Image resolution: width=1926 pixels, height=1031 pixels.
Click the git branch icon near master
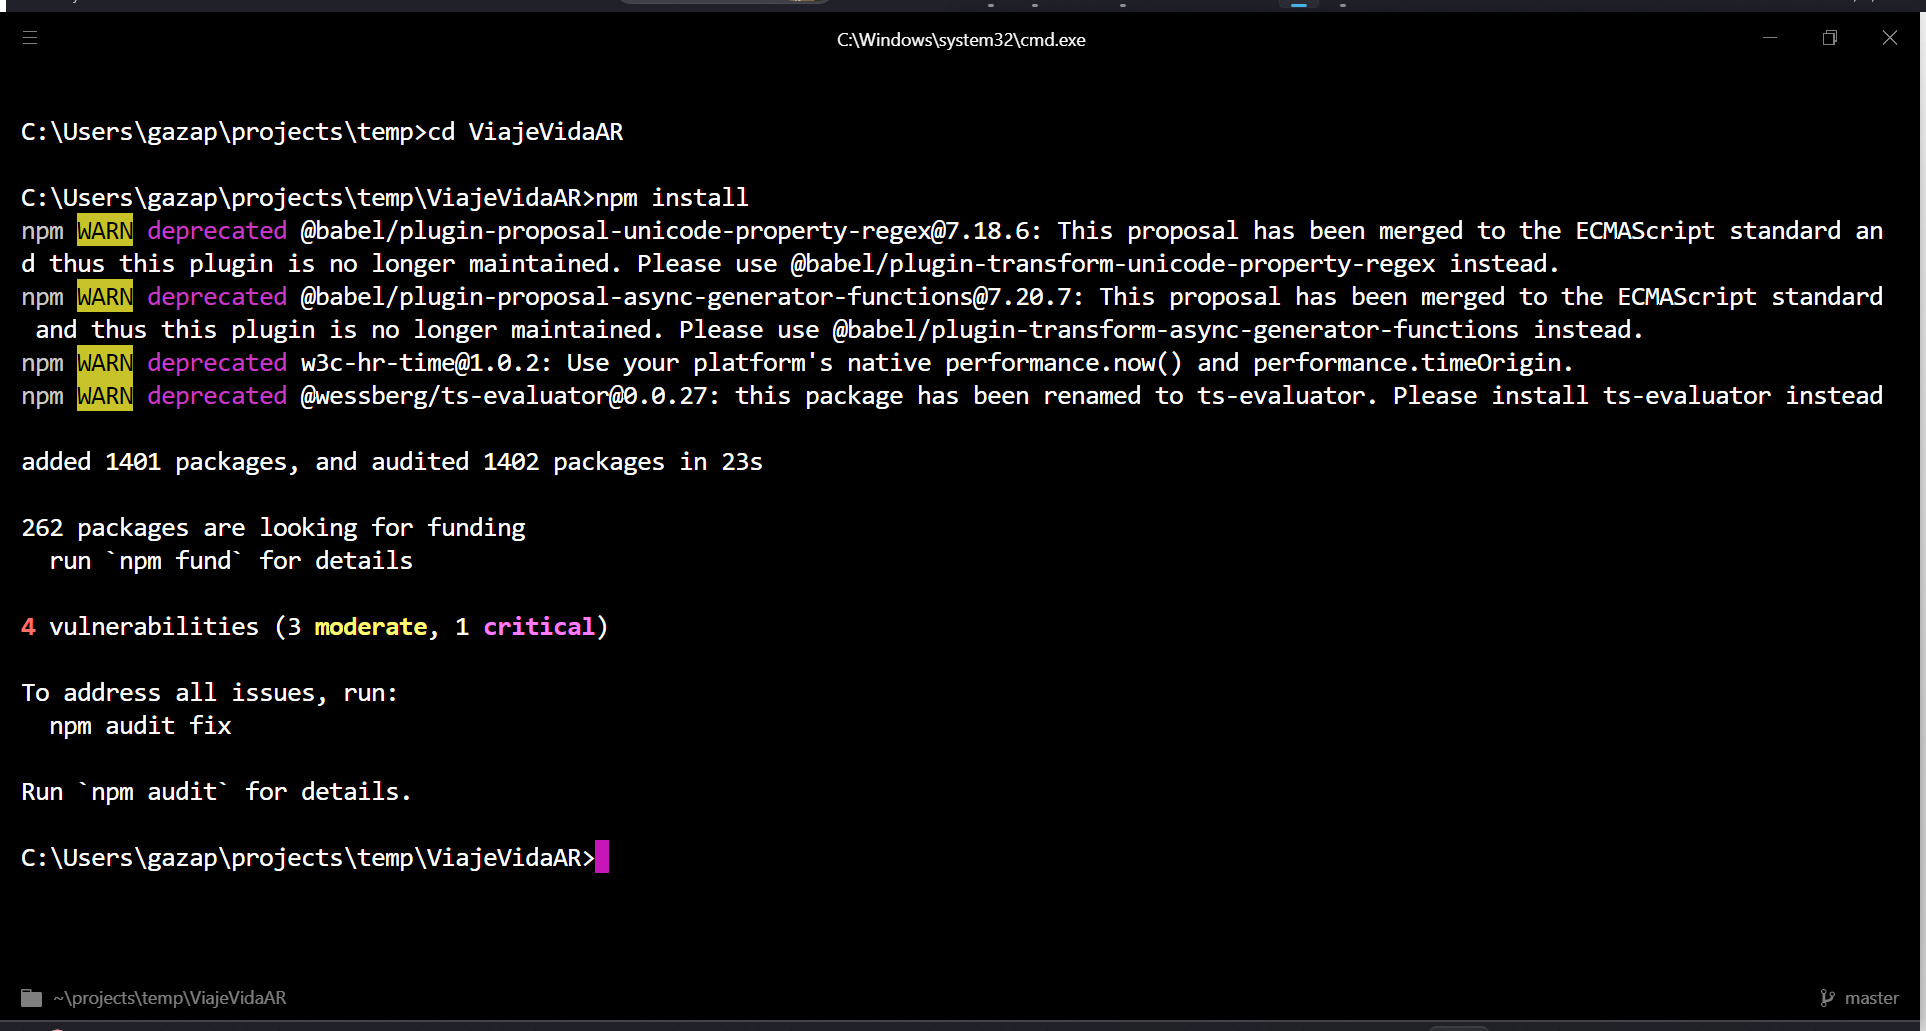1827,998
